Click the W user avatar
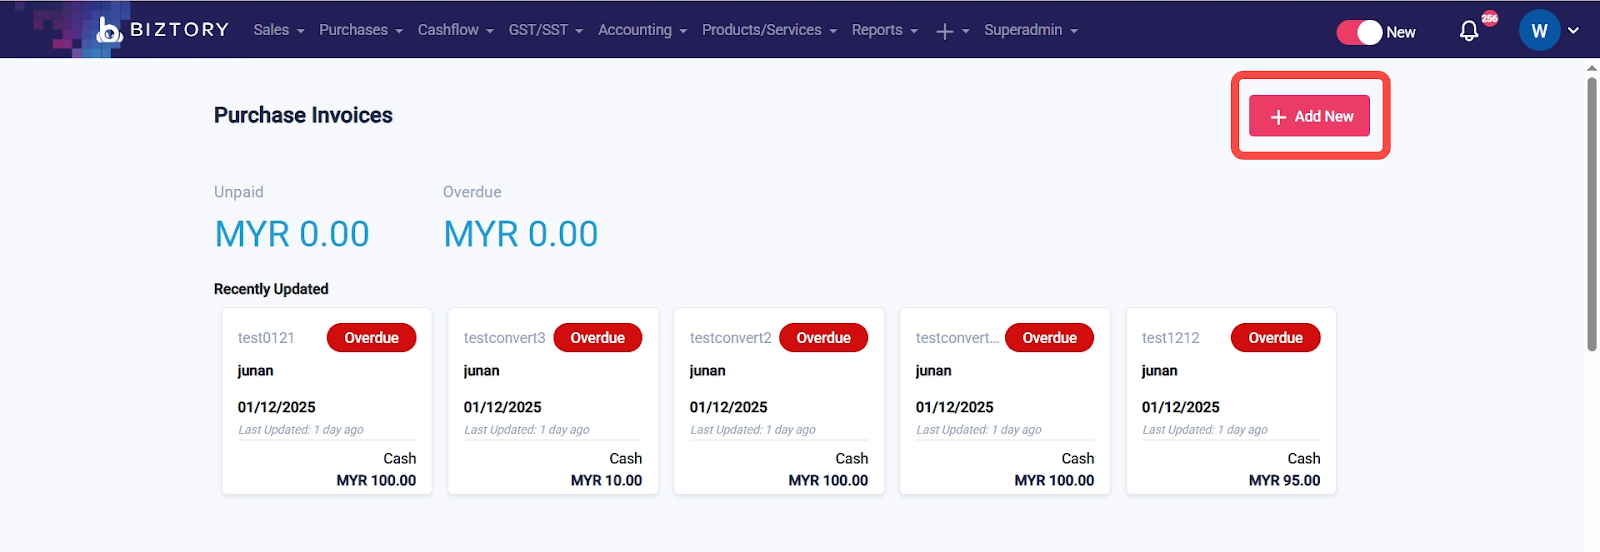1600x552 pixels. 1539,31
